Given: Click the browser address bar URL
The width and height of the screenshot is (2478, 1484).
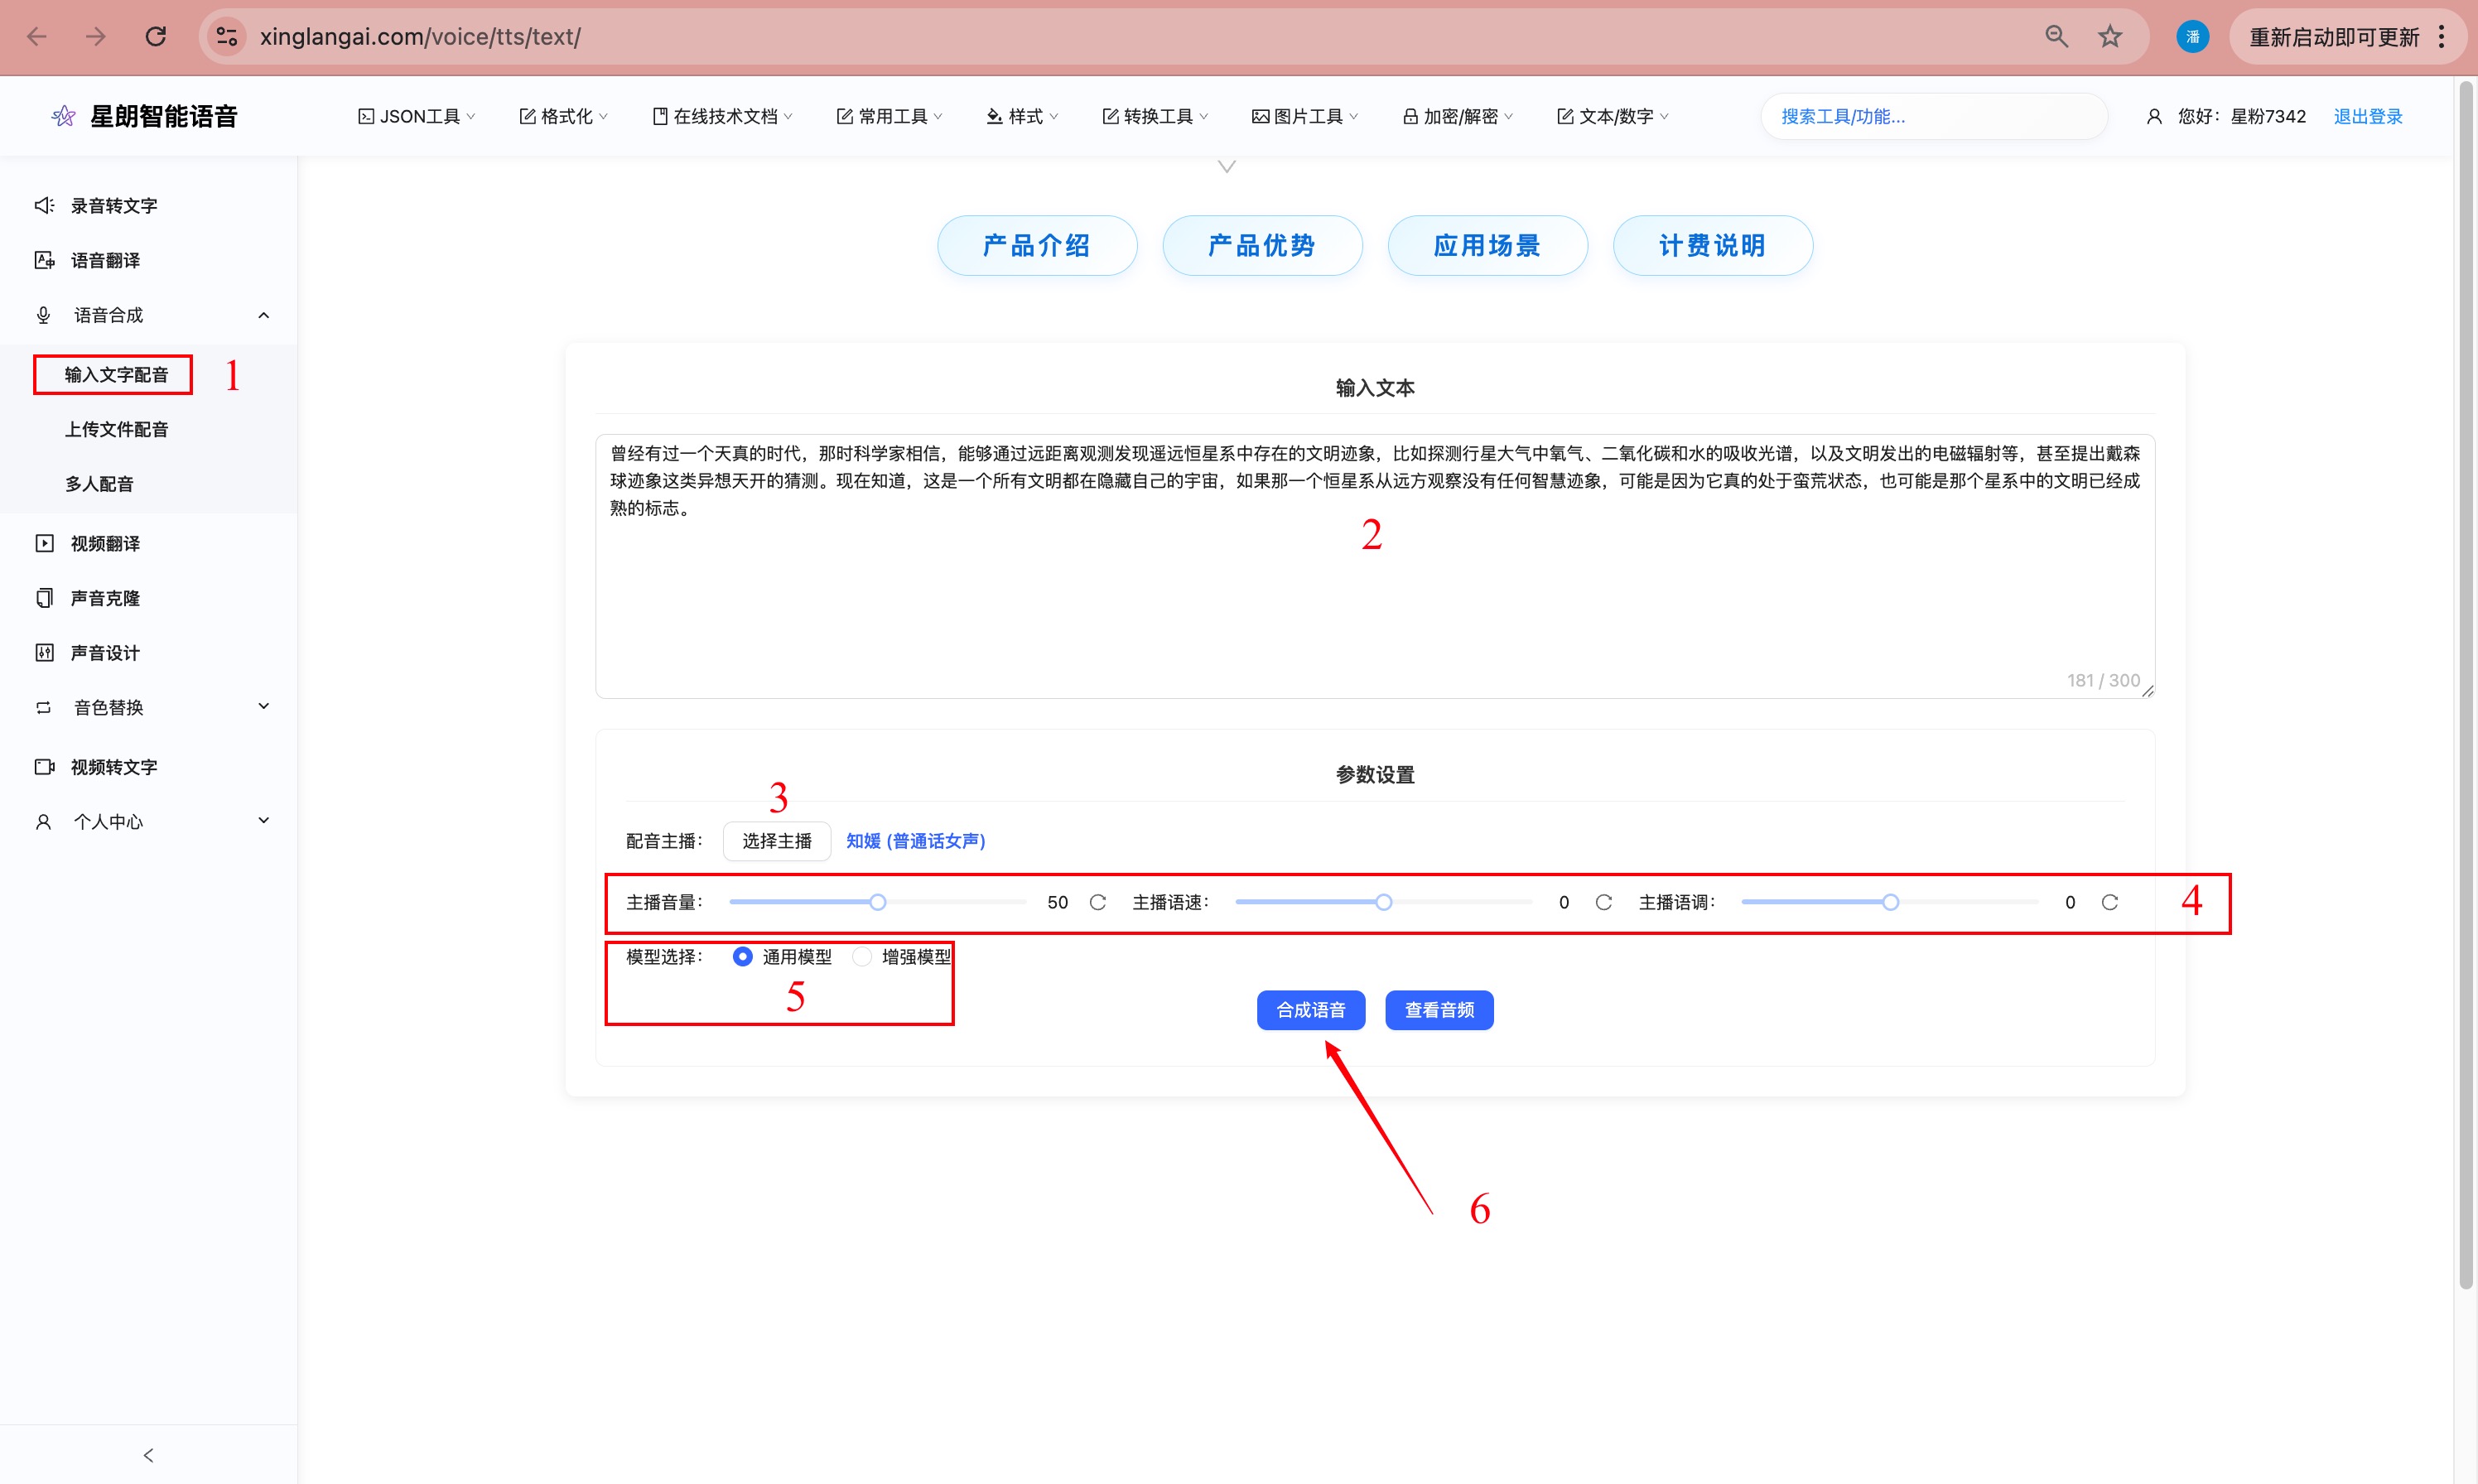Looking at the screenshot, I should 420,37.
